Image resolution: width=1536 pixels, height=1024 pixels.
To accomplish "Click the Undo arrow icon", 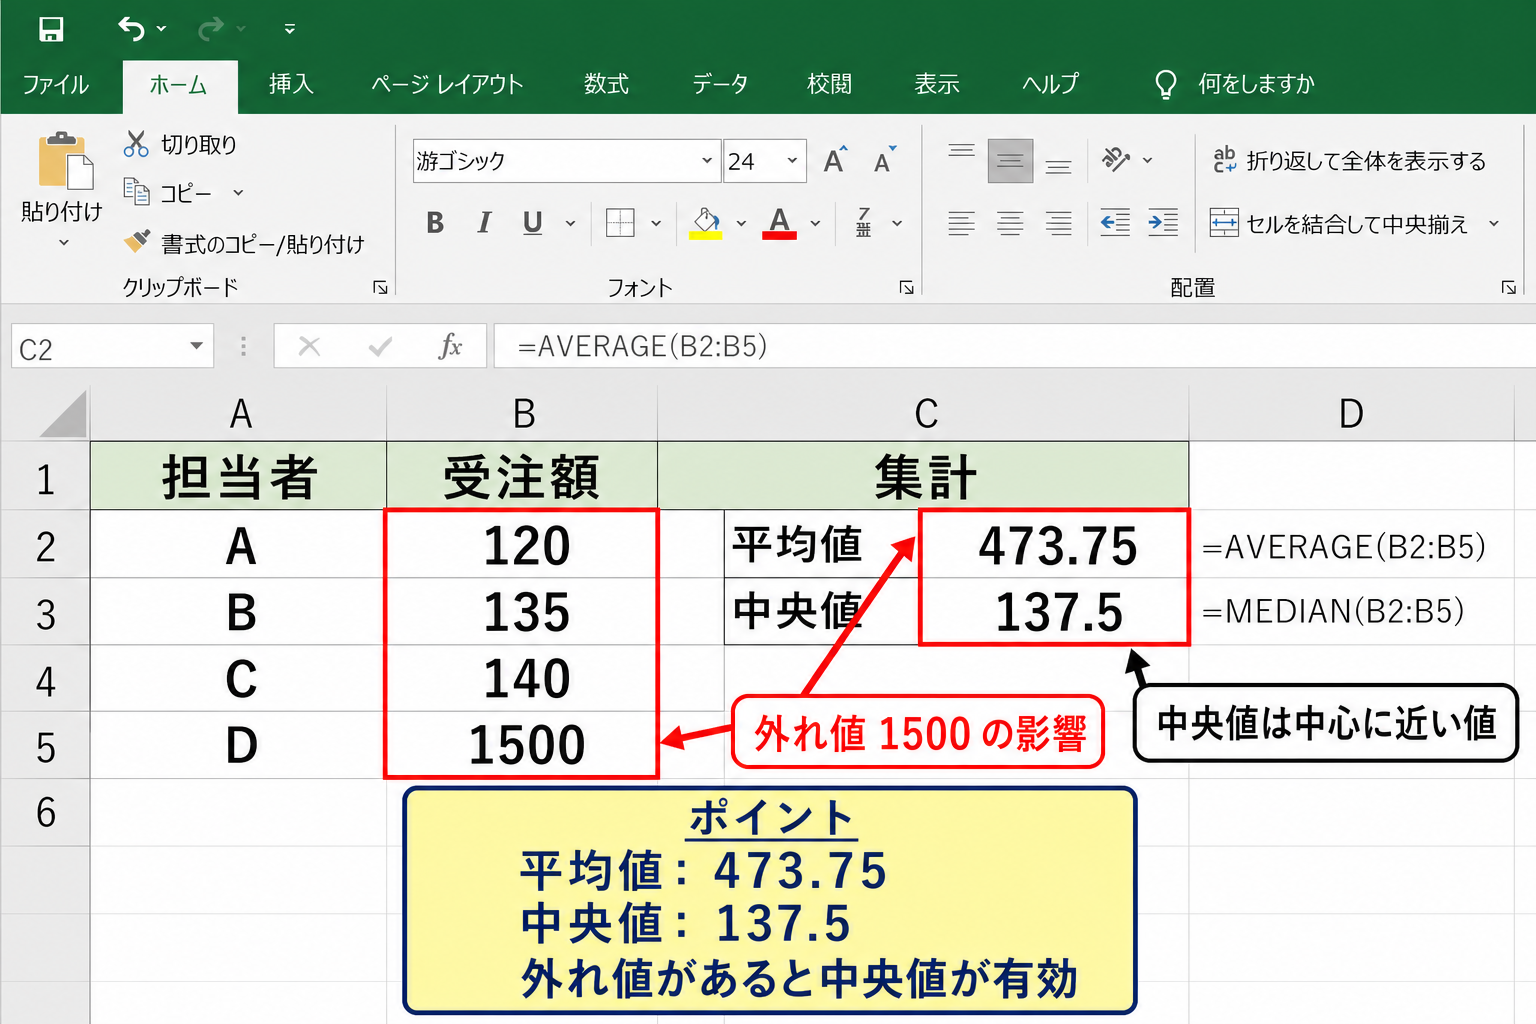I will coord(131,29).
